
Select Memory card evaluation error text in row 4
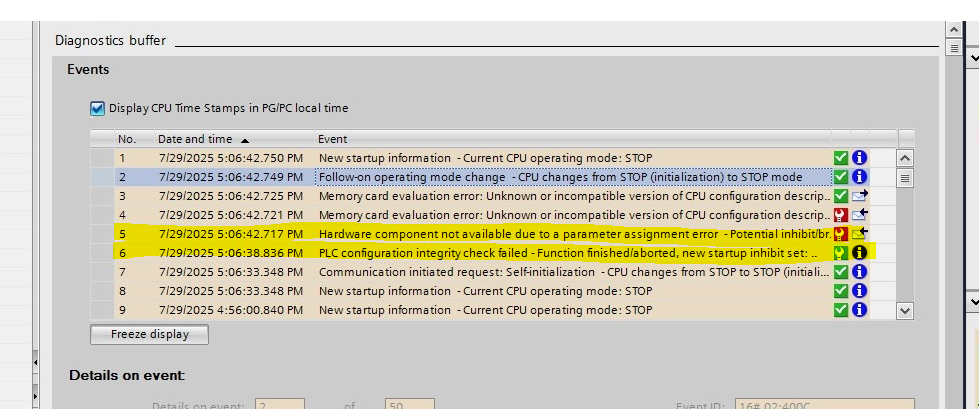574,215
